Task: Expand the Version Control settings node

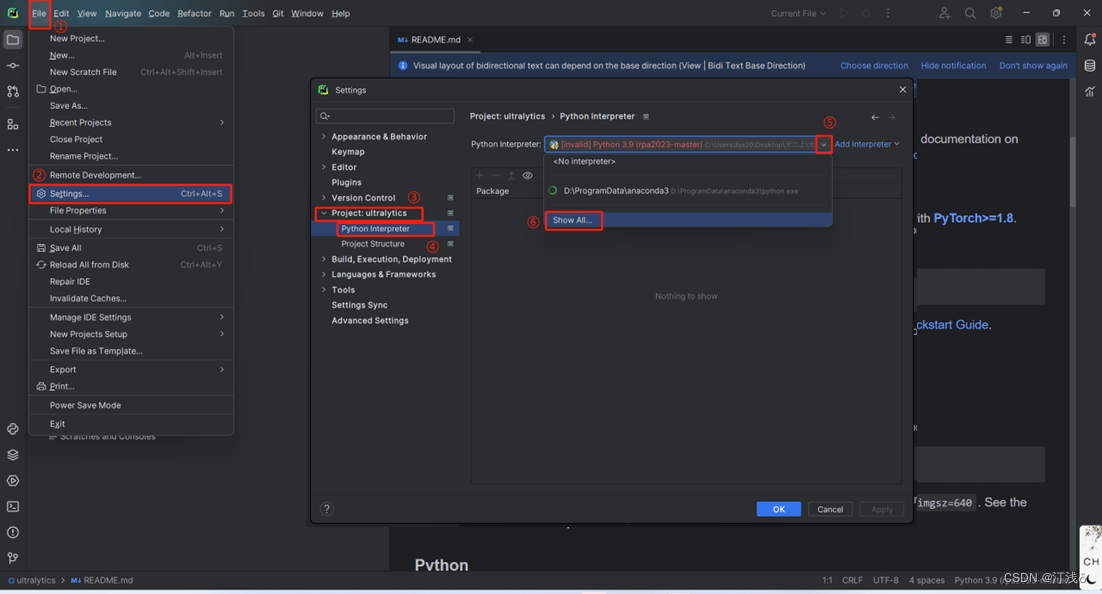Action: click(324, 198)
